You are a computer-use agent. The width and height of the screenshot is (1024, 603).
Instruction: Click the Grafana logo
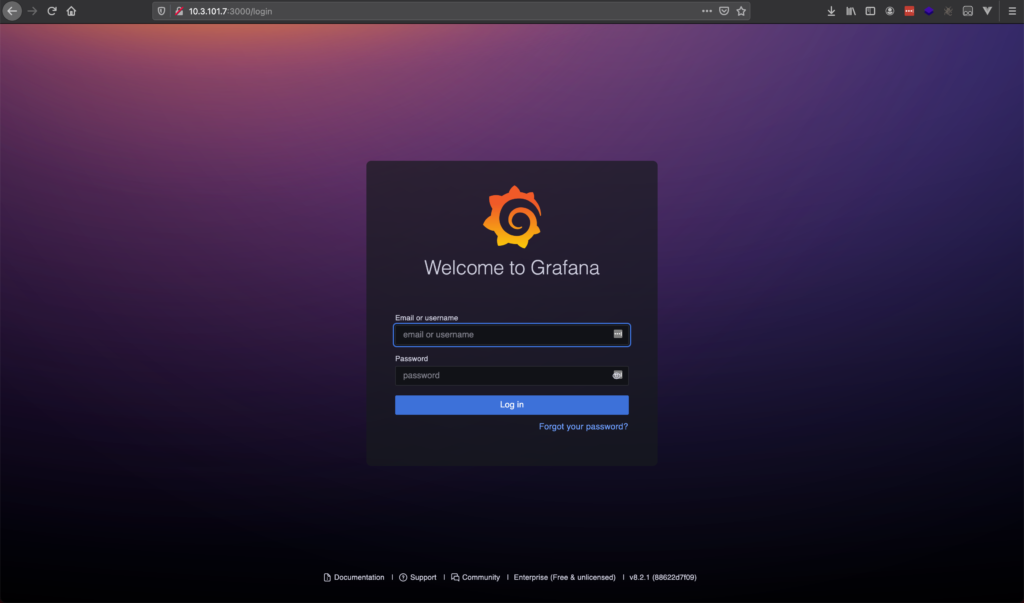512,217
